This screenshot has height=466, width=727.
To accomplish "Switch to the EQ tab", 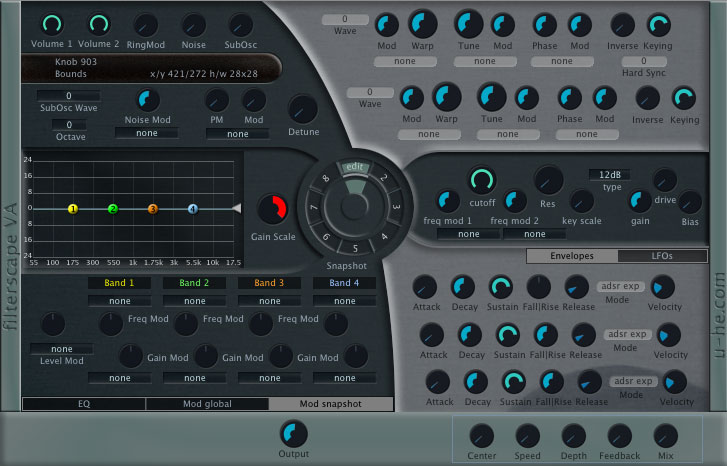I will (x=84, y=404).
